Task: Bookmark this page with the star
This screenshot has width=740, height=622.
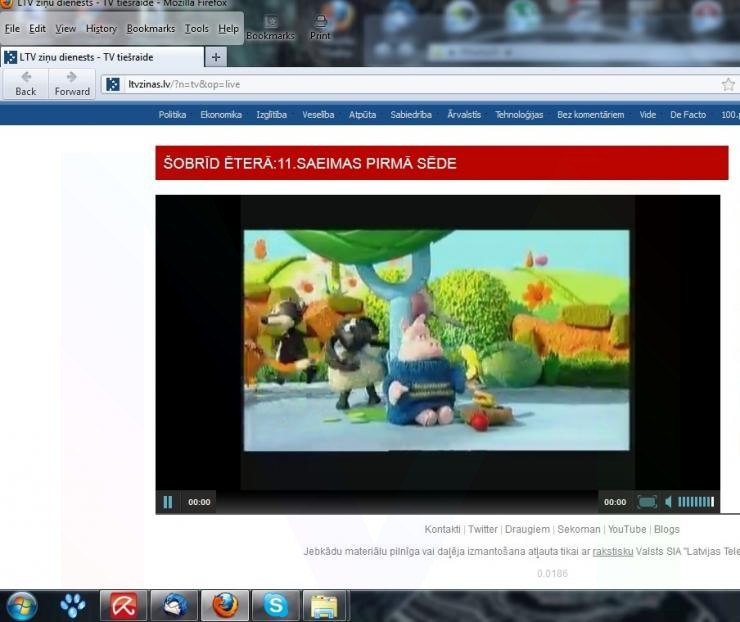Action: click(727, 85)
